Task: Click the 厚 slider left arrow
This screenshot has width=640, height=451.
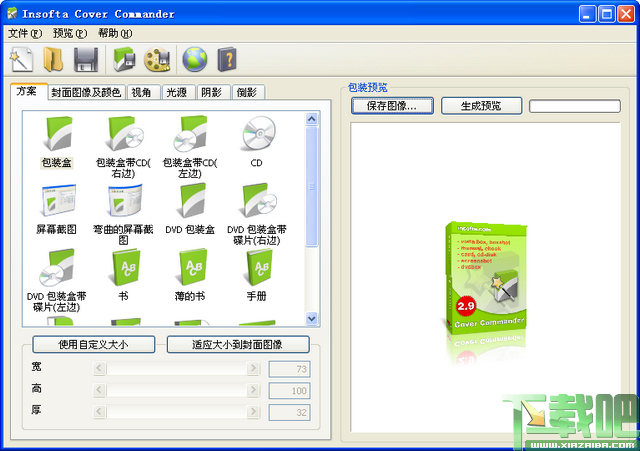Action: point(99,411)
